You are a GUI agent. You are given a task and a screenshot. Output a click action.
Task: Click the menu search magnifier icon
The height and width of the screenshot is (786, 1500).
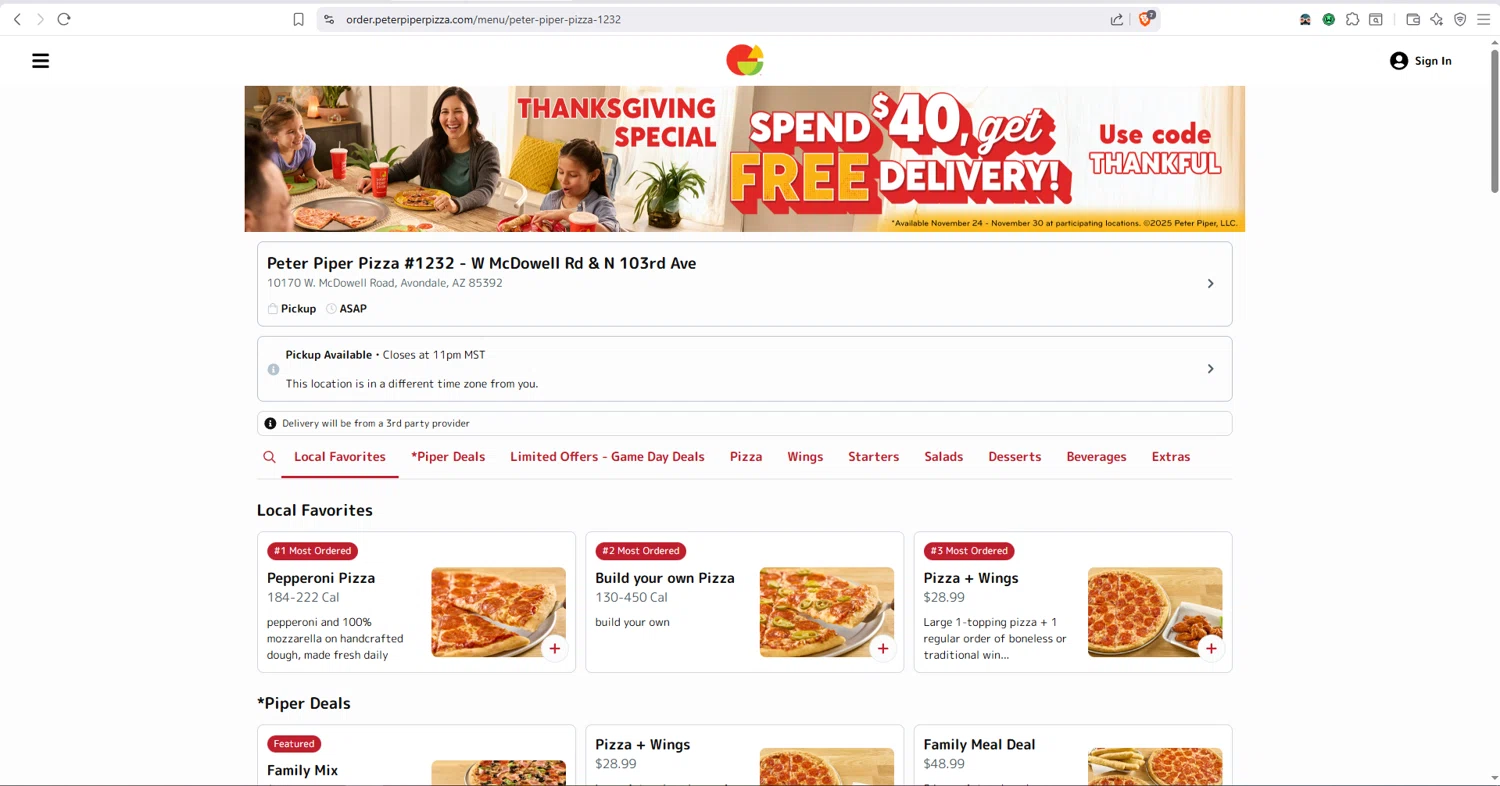tap(269, 457)
